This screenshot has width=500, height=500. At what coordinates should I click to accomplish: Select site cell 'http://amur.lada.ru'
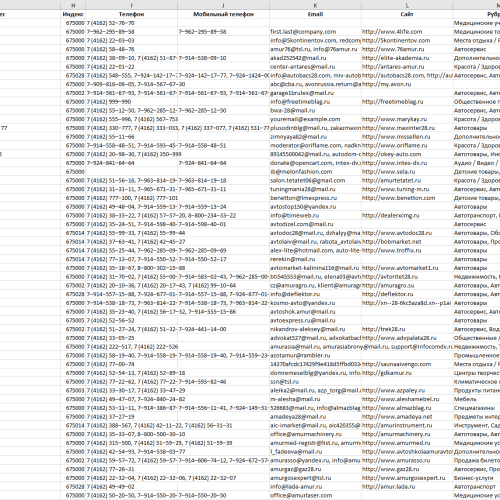point(407,487)
